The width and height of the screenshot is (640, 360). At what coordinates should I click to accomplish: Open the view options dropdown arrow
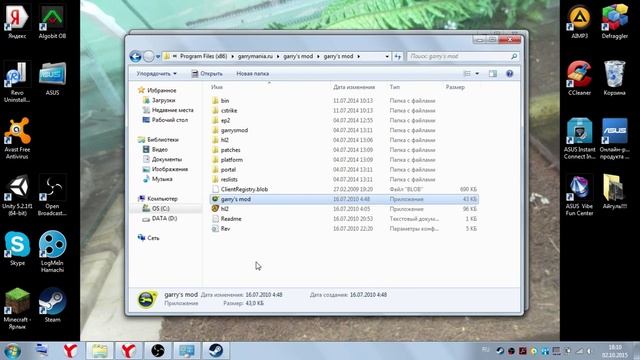point(477,73)
